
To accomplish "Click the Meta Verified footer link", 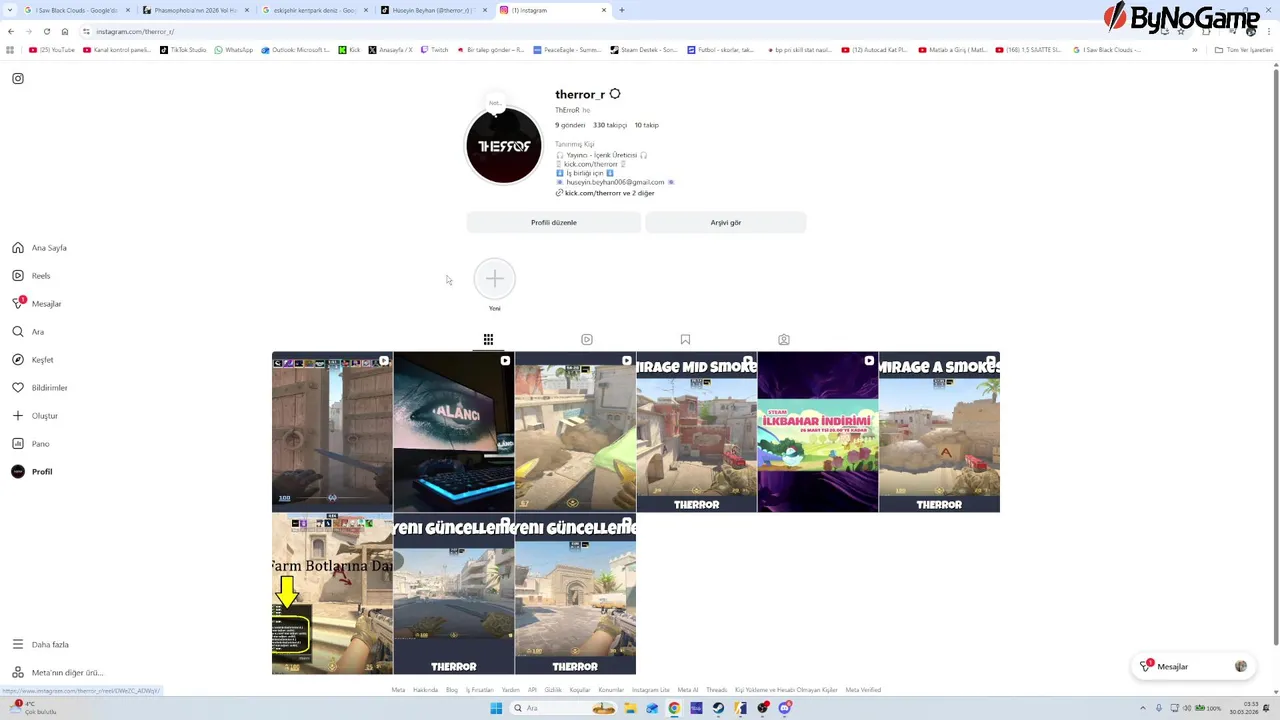I will (x=863, y=690).
